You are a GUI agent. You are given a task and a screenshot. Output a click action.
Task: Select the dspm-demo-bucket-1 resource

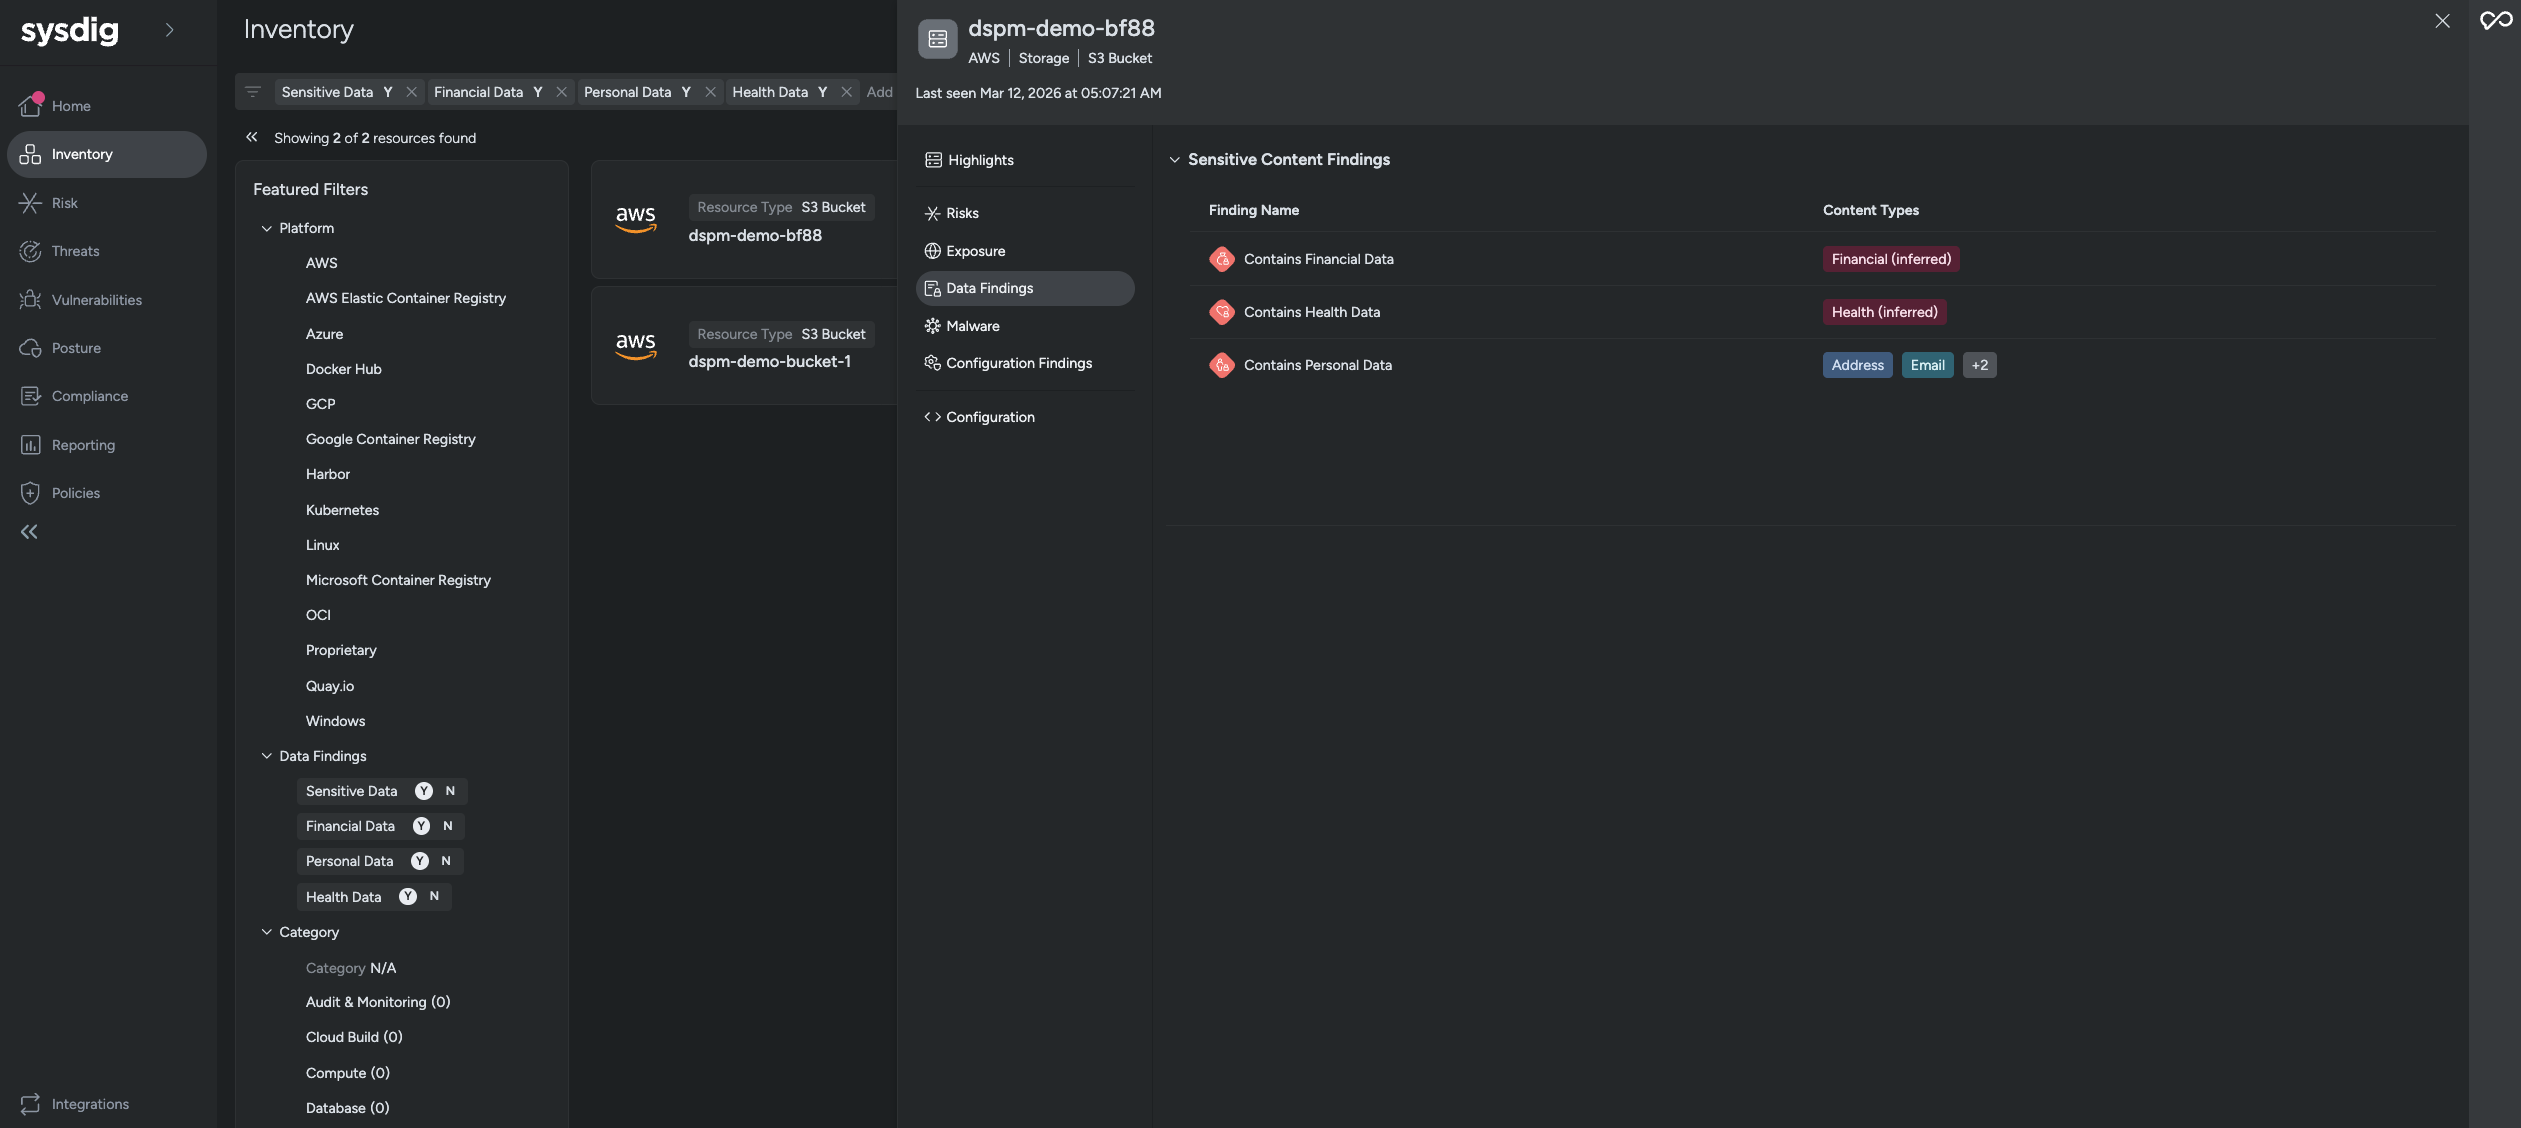click(769, 361)
